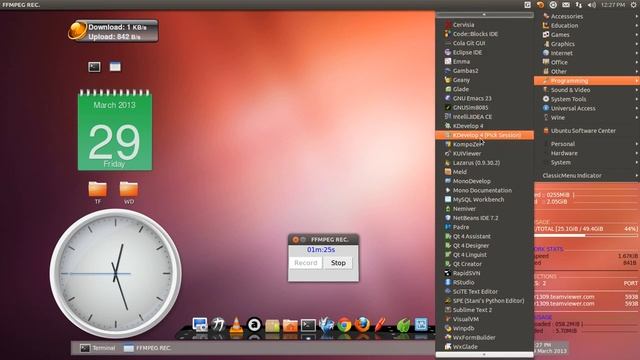Viewport: 640px width, 360px height.
Task: Open Office submenu
Action: pos(587,62)
